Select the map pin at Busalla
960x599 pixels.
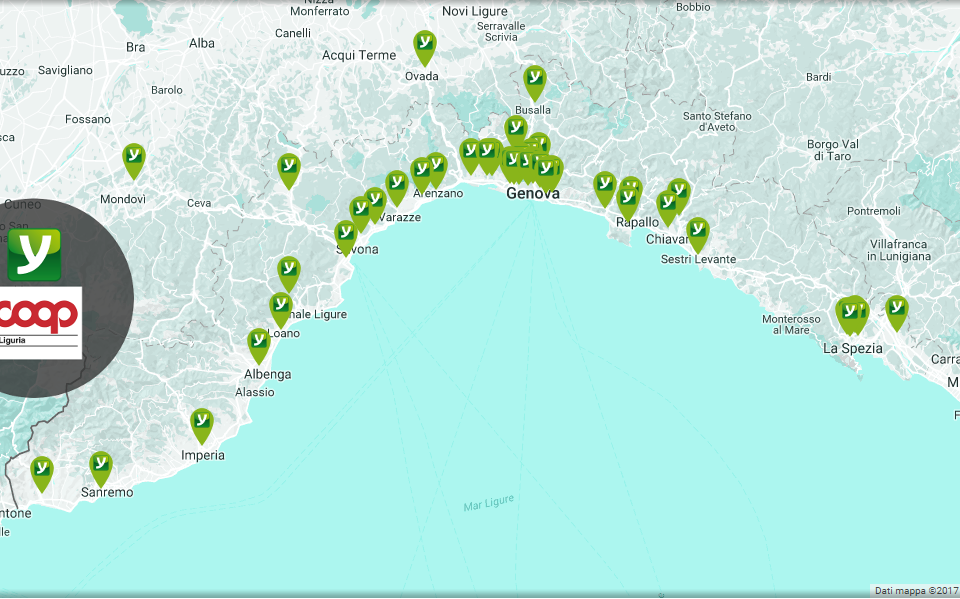[x=535, y=80]
